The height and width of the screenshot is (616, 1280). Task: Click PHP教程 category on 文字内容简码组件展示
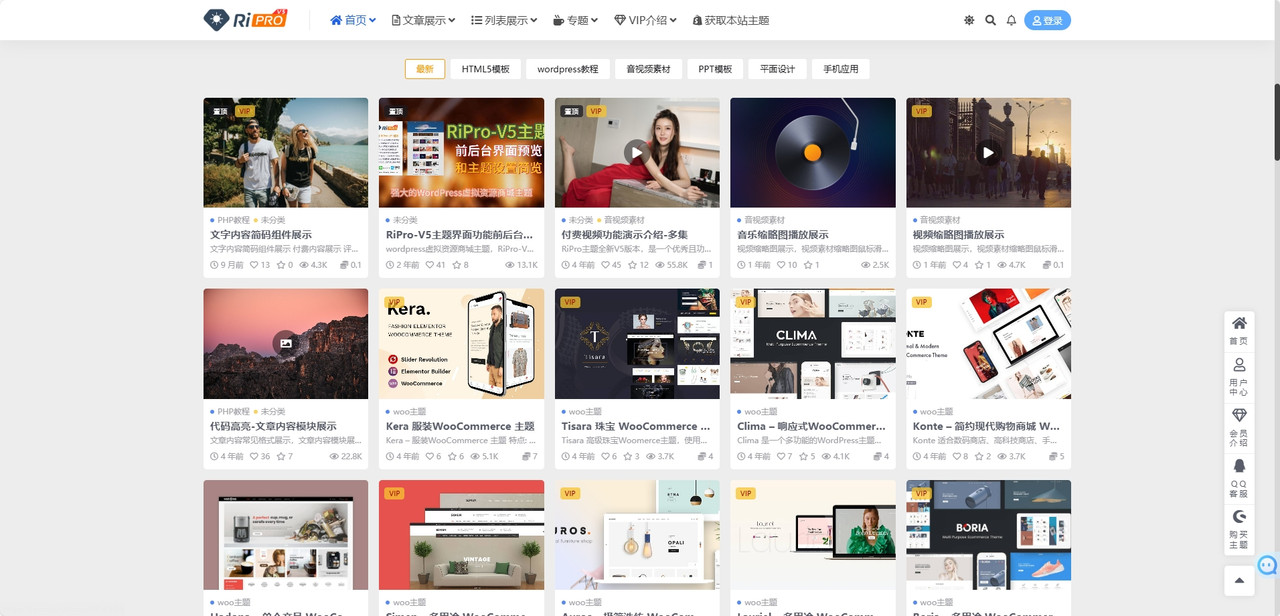coord(233,220)
